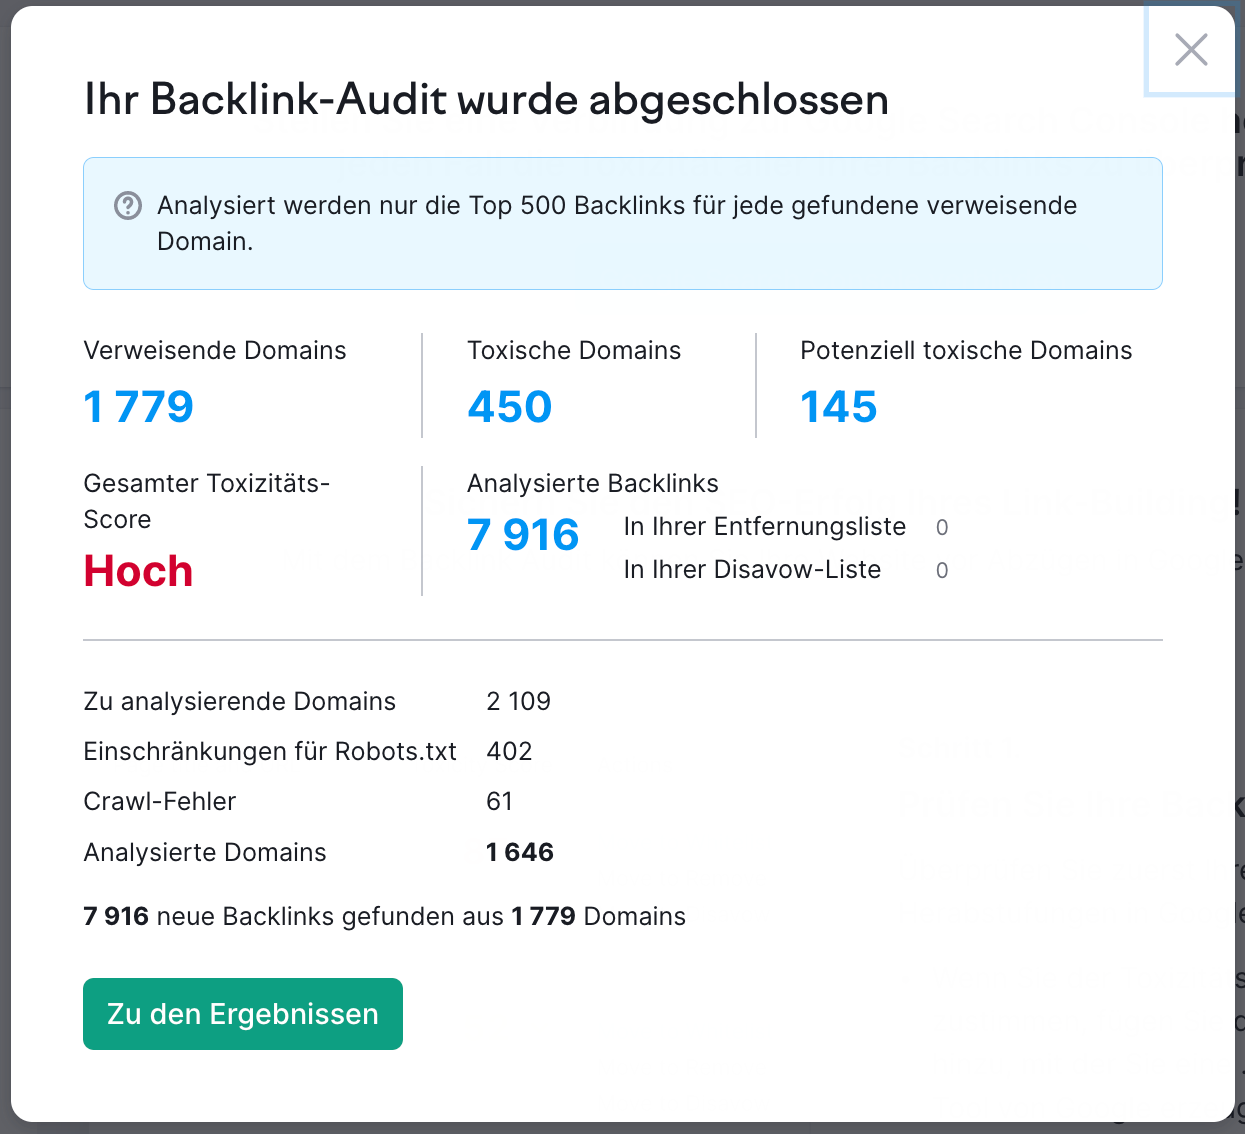Image resolution: width=1245 pixels, height=1134 pixels.
Task: Select the Gesamter Toxizitäts-Score heading
Action: tap(206, 501)
